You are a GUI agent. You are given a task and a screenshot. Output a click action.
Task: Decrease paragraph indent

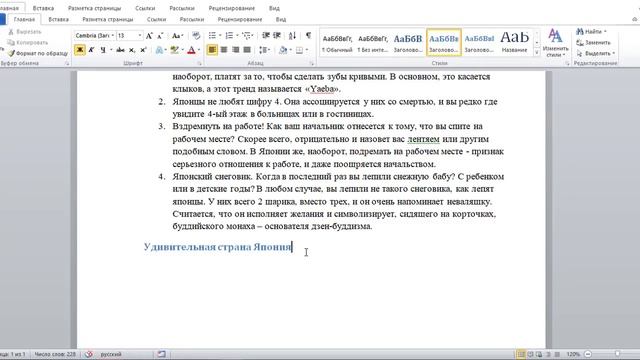tap(266, 36)
